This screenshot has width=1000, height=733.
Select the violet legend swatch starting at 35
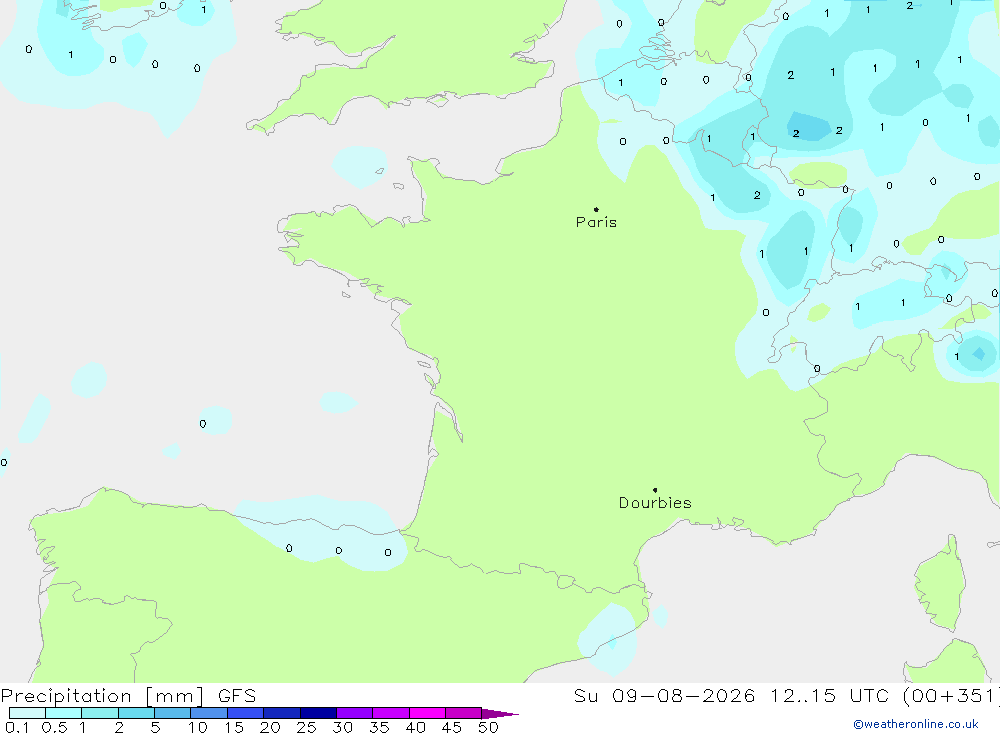pos(391,713)
